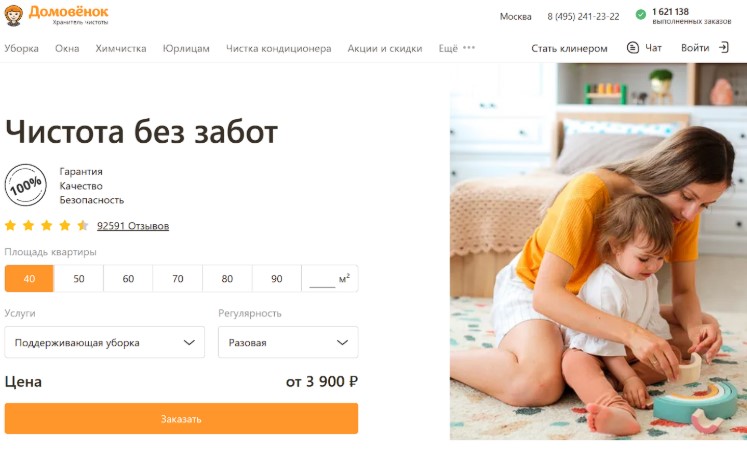Click the Стать клинером link
747x453 pixels.
[569, 48]
